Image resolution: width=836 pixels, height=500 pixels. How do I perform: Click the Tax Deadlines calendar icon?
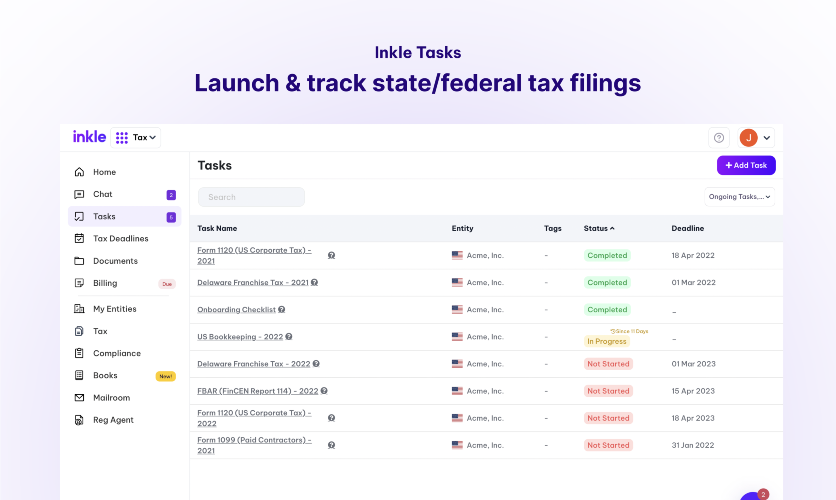tap(79, 238)
